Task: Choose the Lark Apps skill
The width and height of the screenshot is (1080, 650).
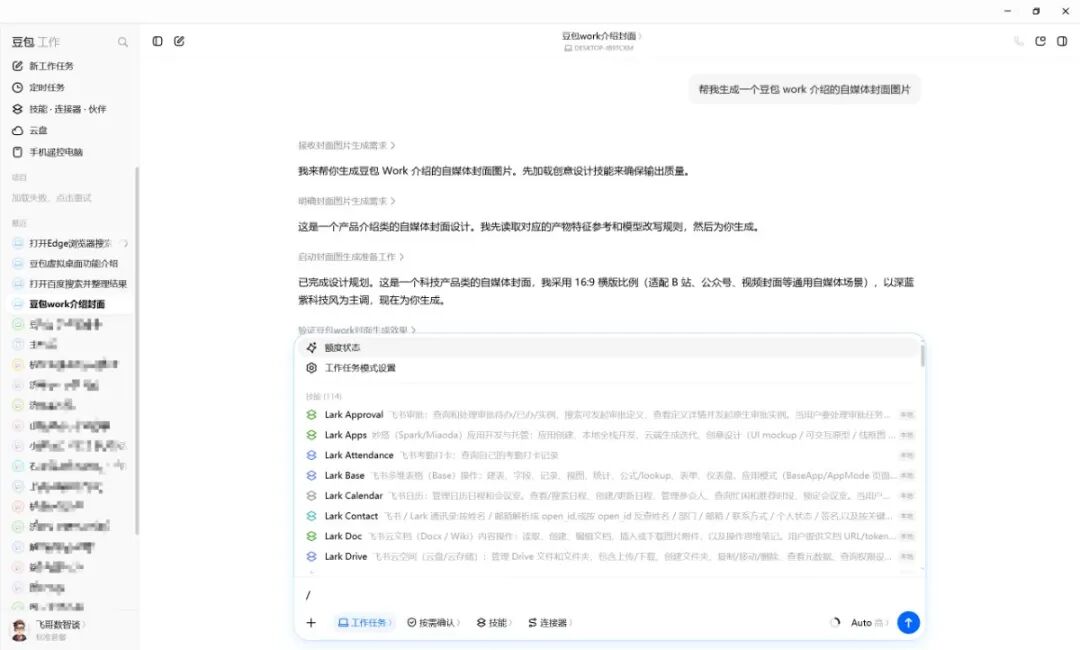Action: 610,435
